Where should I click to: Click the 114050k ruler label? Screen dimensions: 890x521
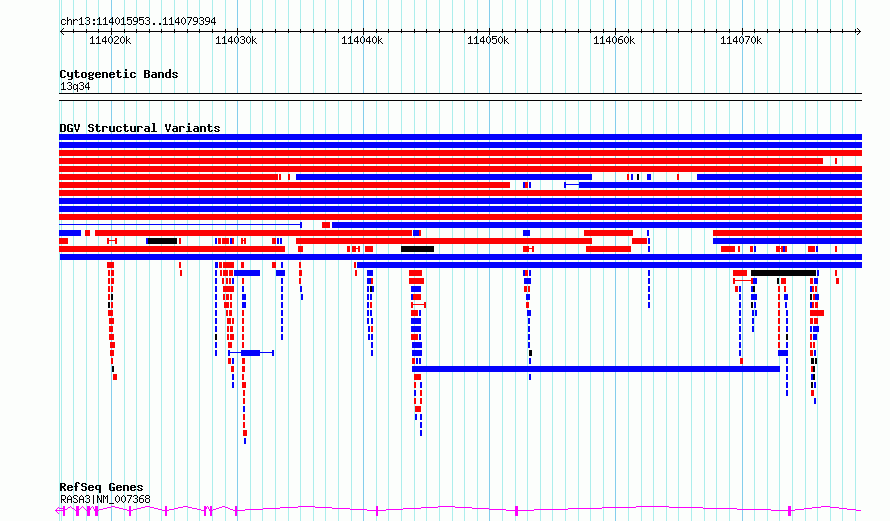click(488, 41)
